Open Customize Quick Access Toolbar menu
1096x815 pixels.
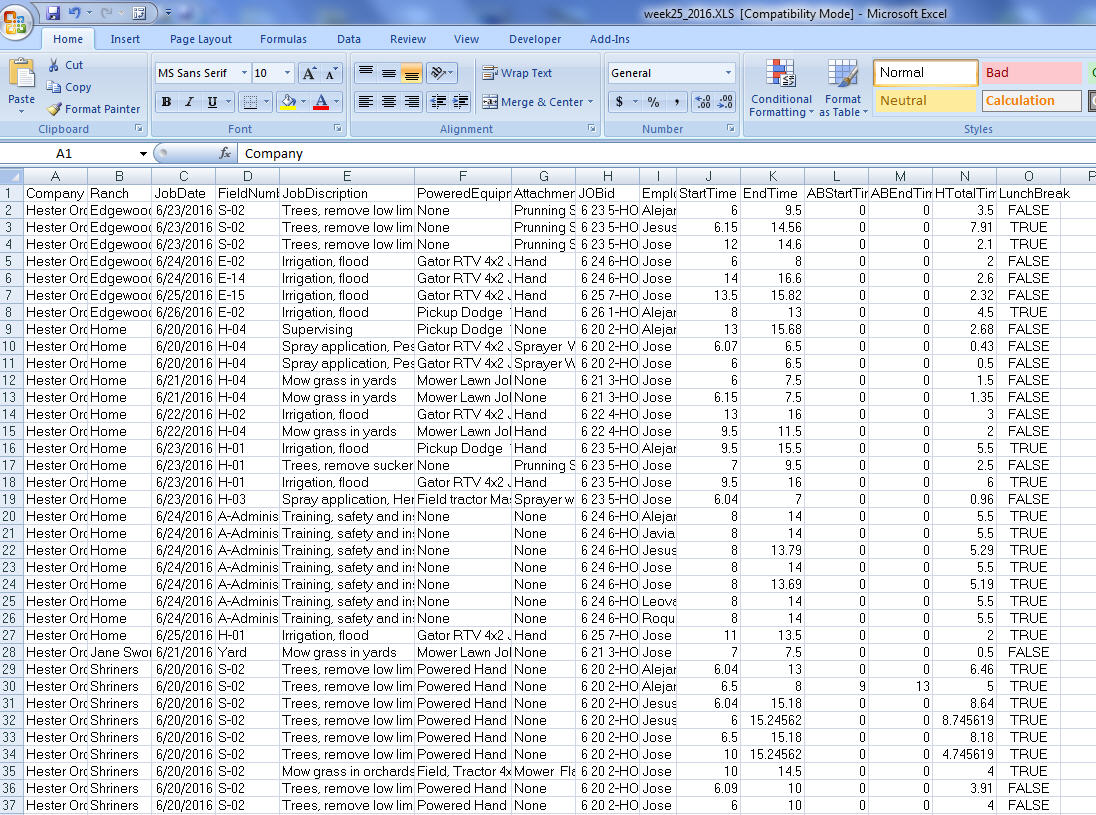pyautogui.click(x=168, y=13)
